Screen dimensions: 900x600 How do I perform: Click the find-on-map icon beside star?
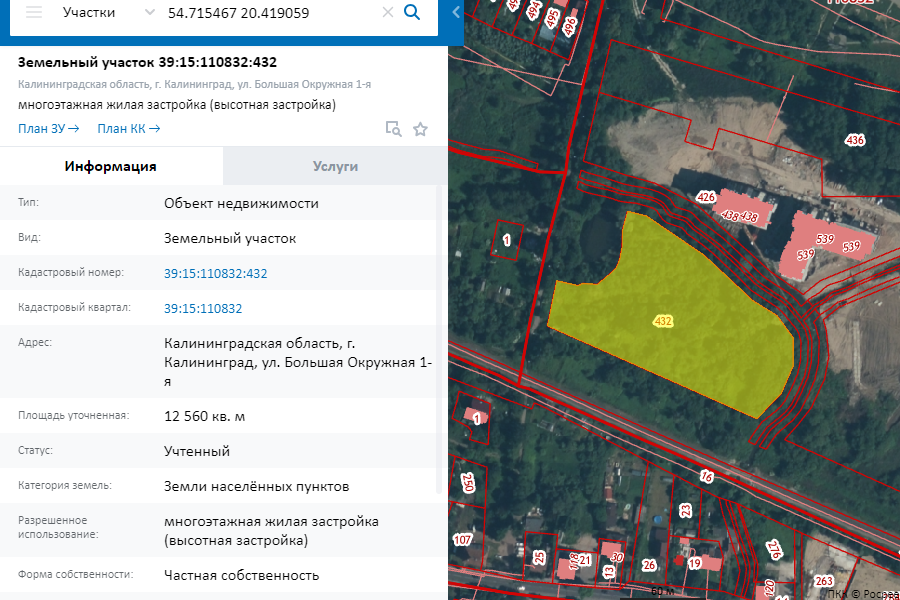click(394, 129)
